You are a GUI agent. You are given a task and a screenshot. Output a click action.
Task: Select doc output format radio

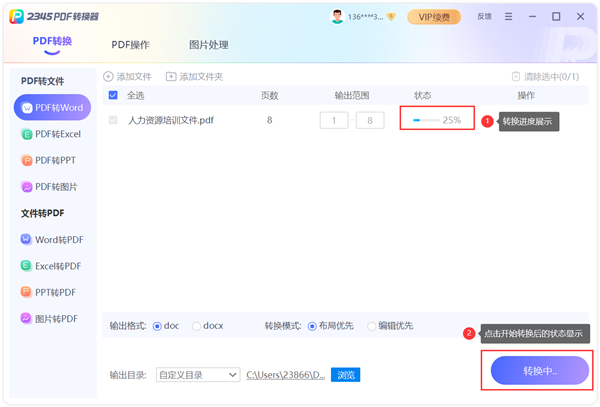(157, 326)
